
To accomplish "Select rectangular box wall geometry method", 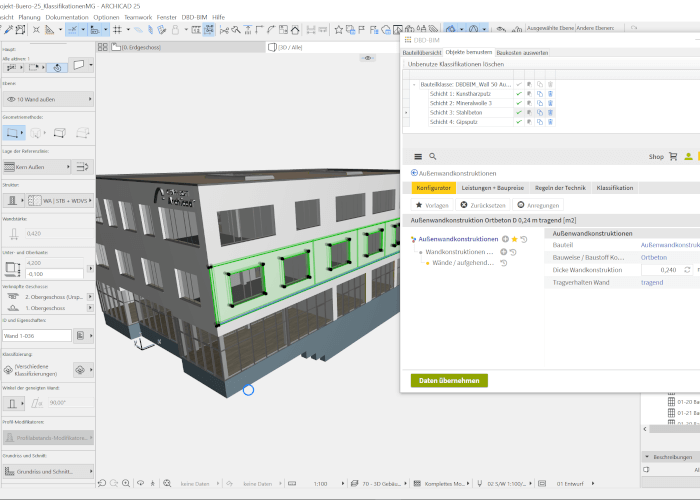I will click(60, 133).
